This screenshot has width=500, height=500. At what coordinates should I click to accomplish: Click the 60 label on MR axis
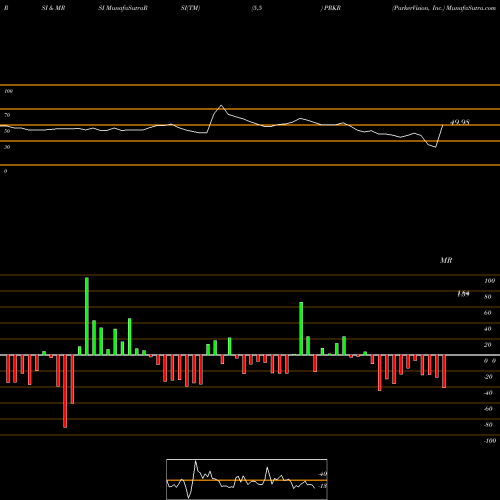coord(488,313)
